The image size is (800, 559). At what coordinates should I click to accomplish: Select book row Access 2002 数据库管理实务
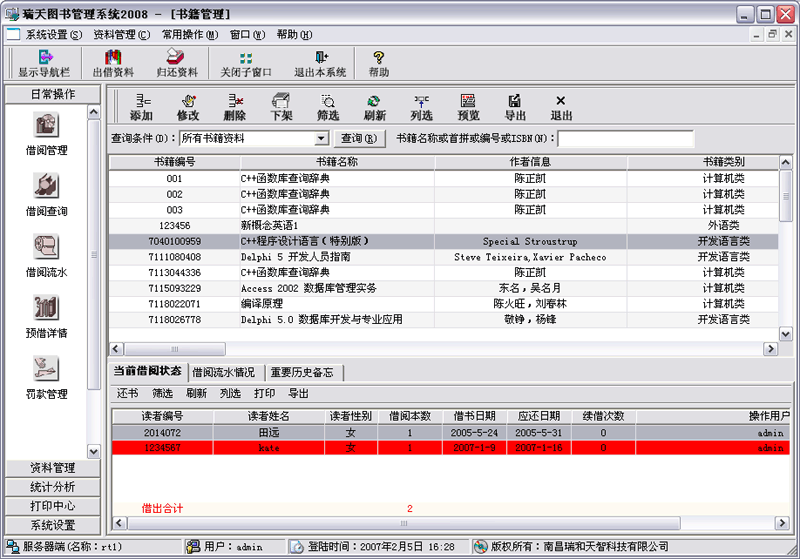coord(444,288)
